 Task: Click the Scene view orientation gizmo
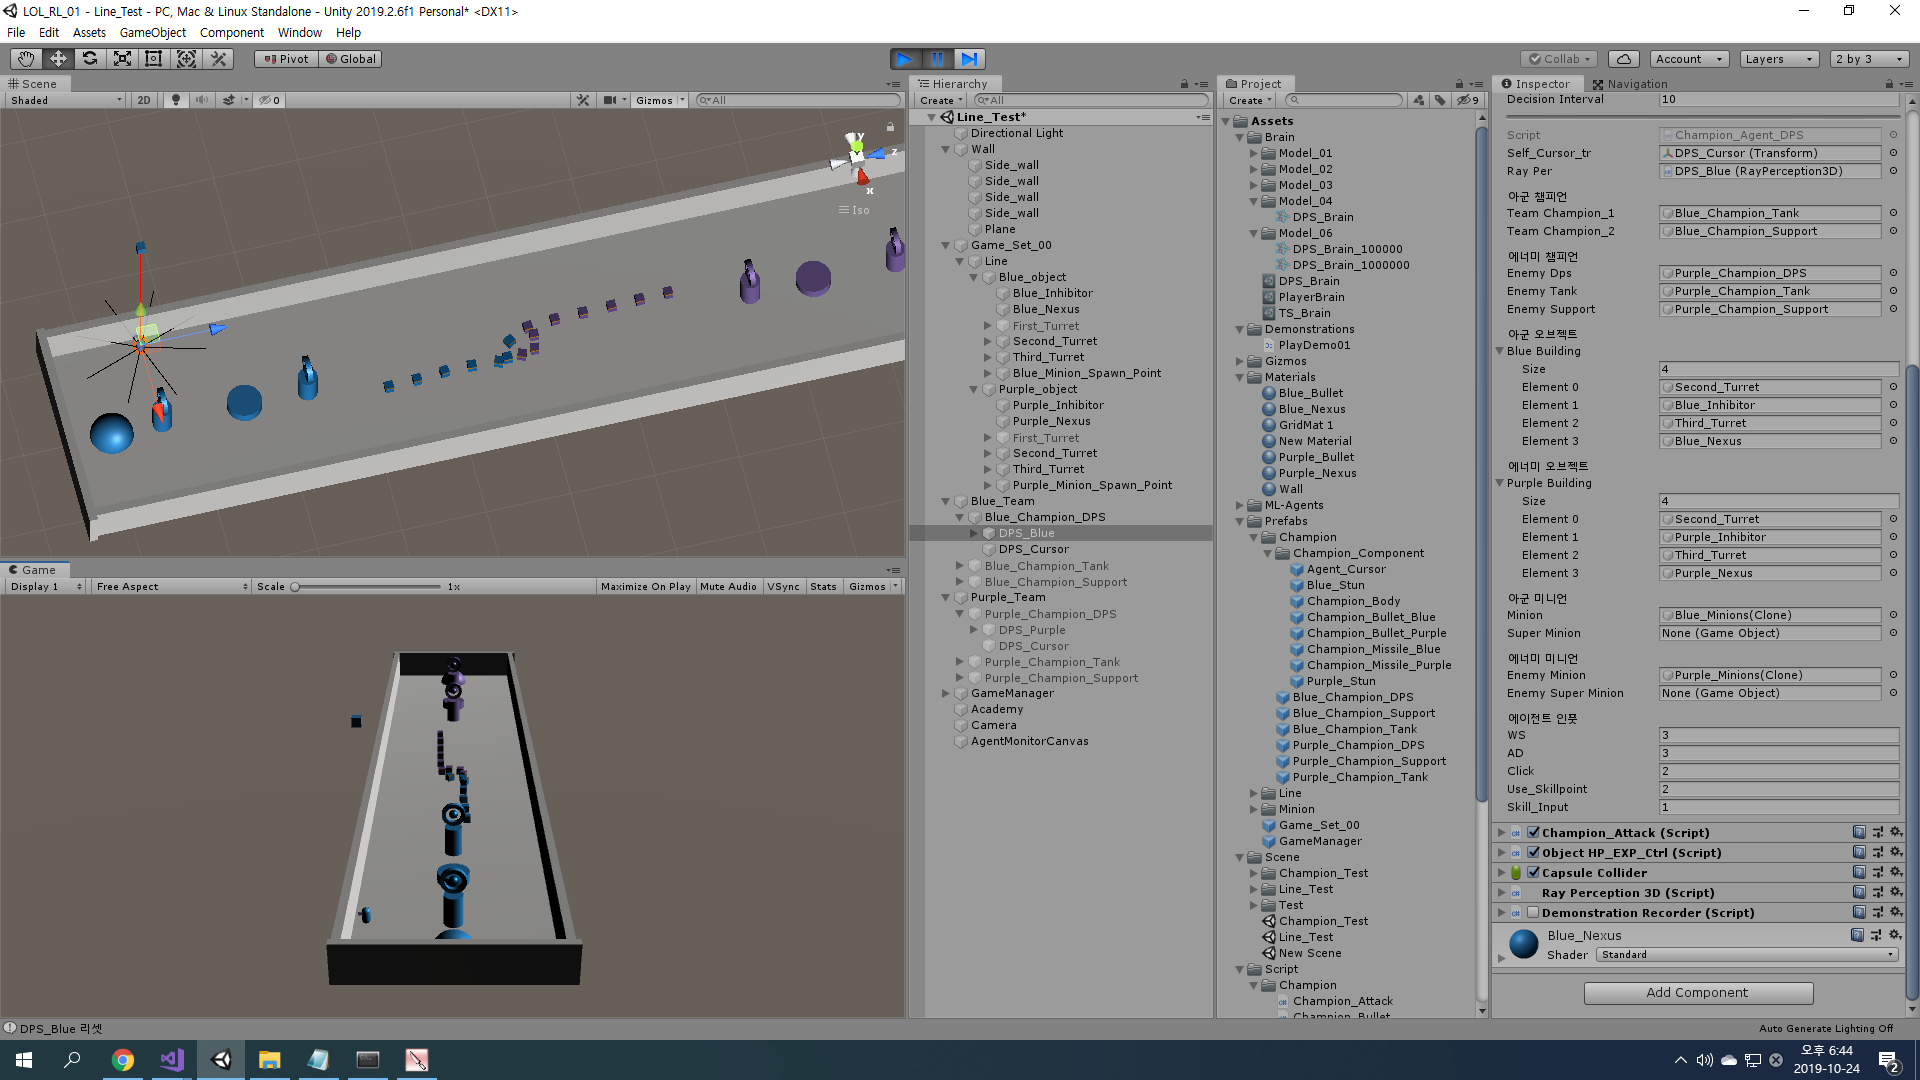pyautogui.click(x=859, y=158)
